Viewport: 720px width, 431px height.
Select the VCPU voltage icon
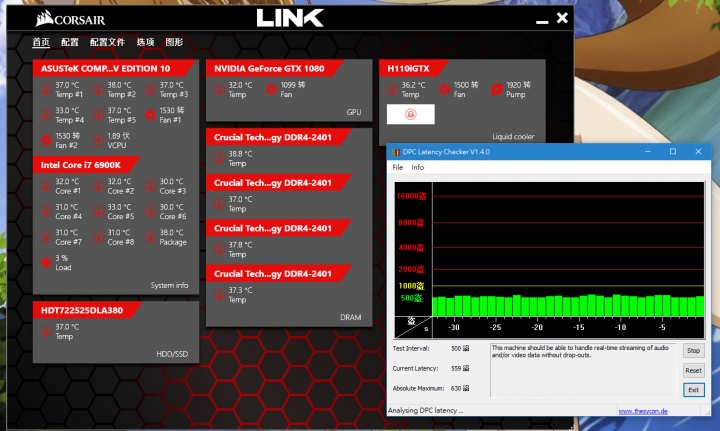(98, 140)
